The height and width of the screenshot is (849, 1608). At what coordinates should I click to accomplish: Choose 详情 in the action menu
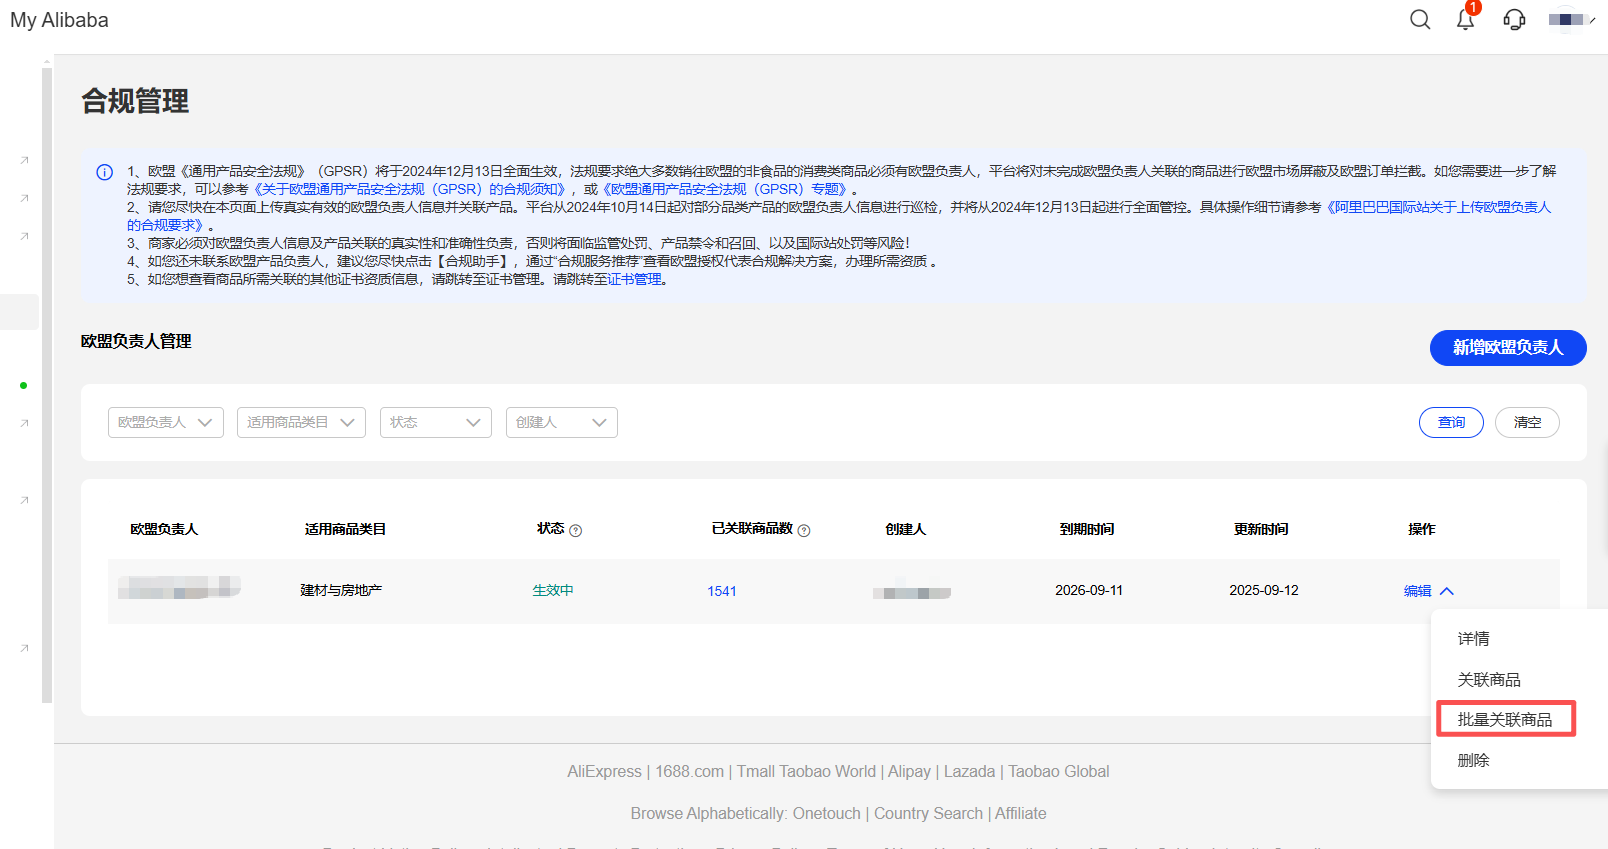click(1473, 638)
